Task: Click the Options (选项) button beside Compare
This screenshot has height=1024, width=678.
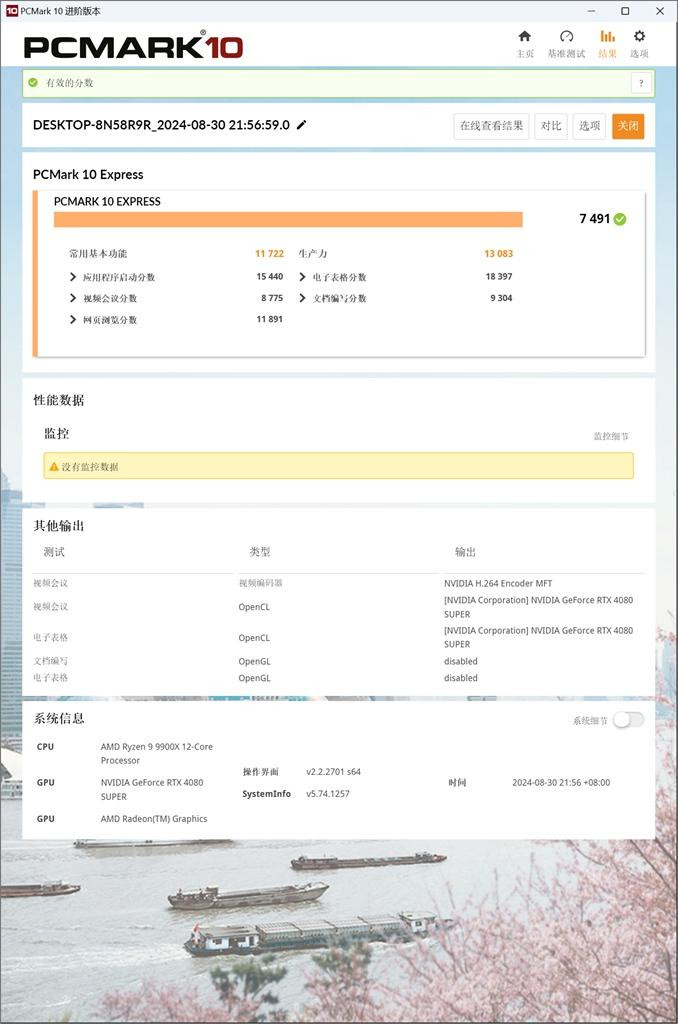Action: [589, 126]
